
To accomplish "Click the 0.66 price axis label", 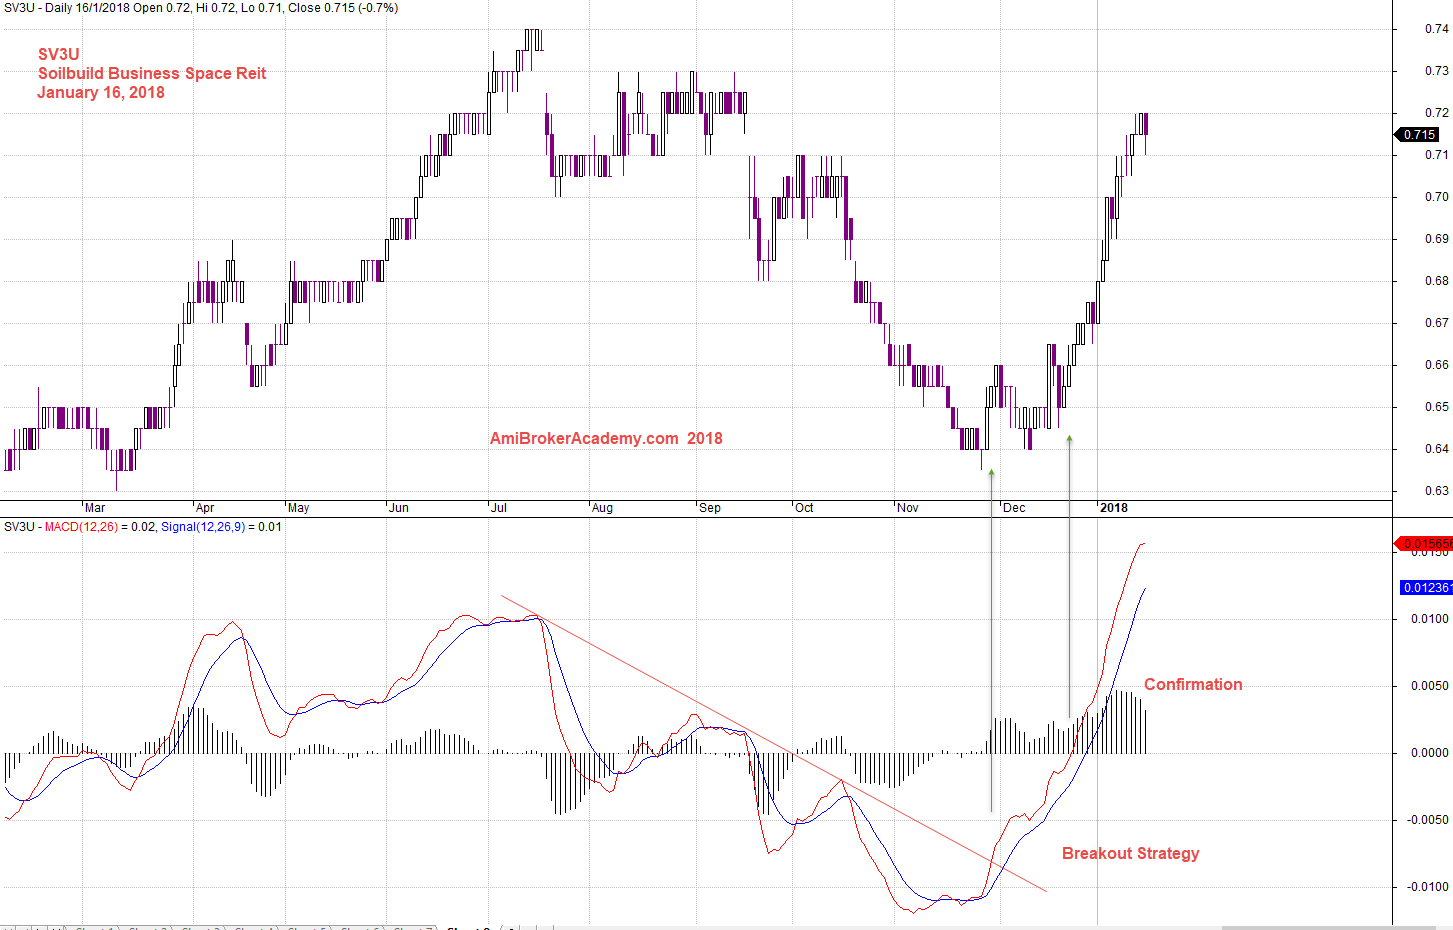I will [x=1436, y=365].
